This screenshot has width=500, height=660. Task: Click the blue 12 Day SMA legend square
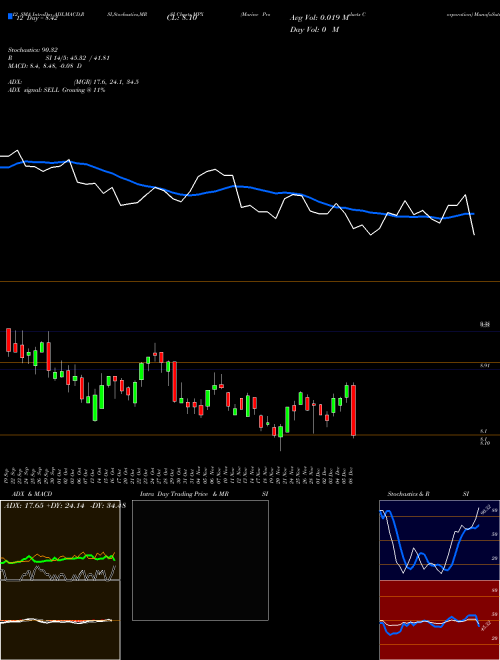(x=11, y=16)
